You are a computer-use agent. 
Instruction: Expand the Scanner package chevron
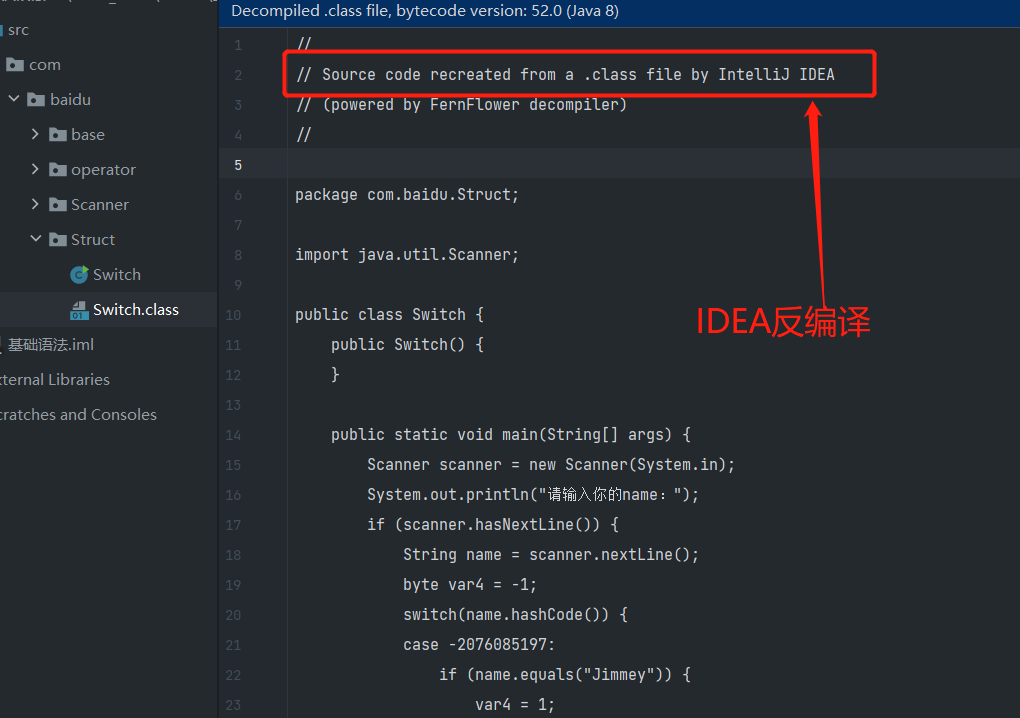(x=35, y=204)
